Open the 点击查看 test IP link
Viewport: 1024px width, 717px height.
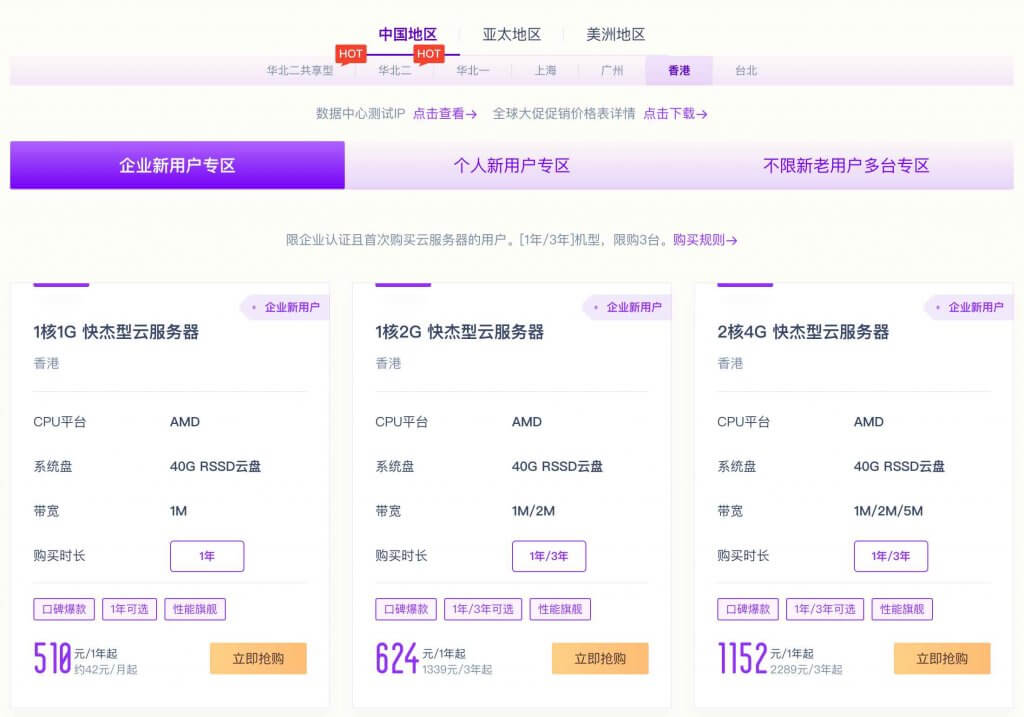pyautogui.click(x=444, y=114)
